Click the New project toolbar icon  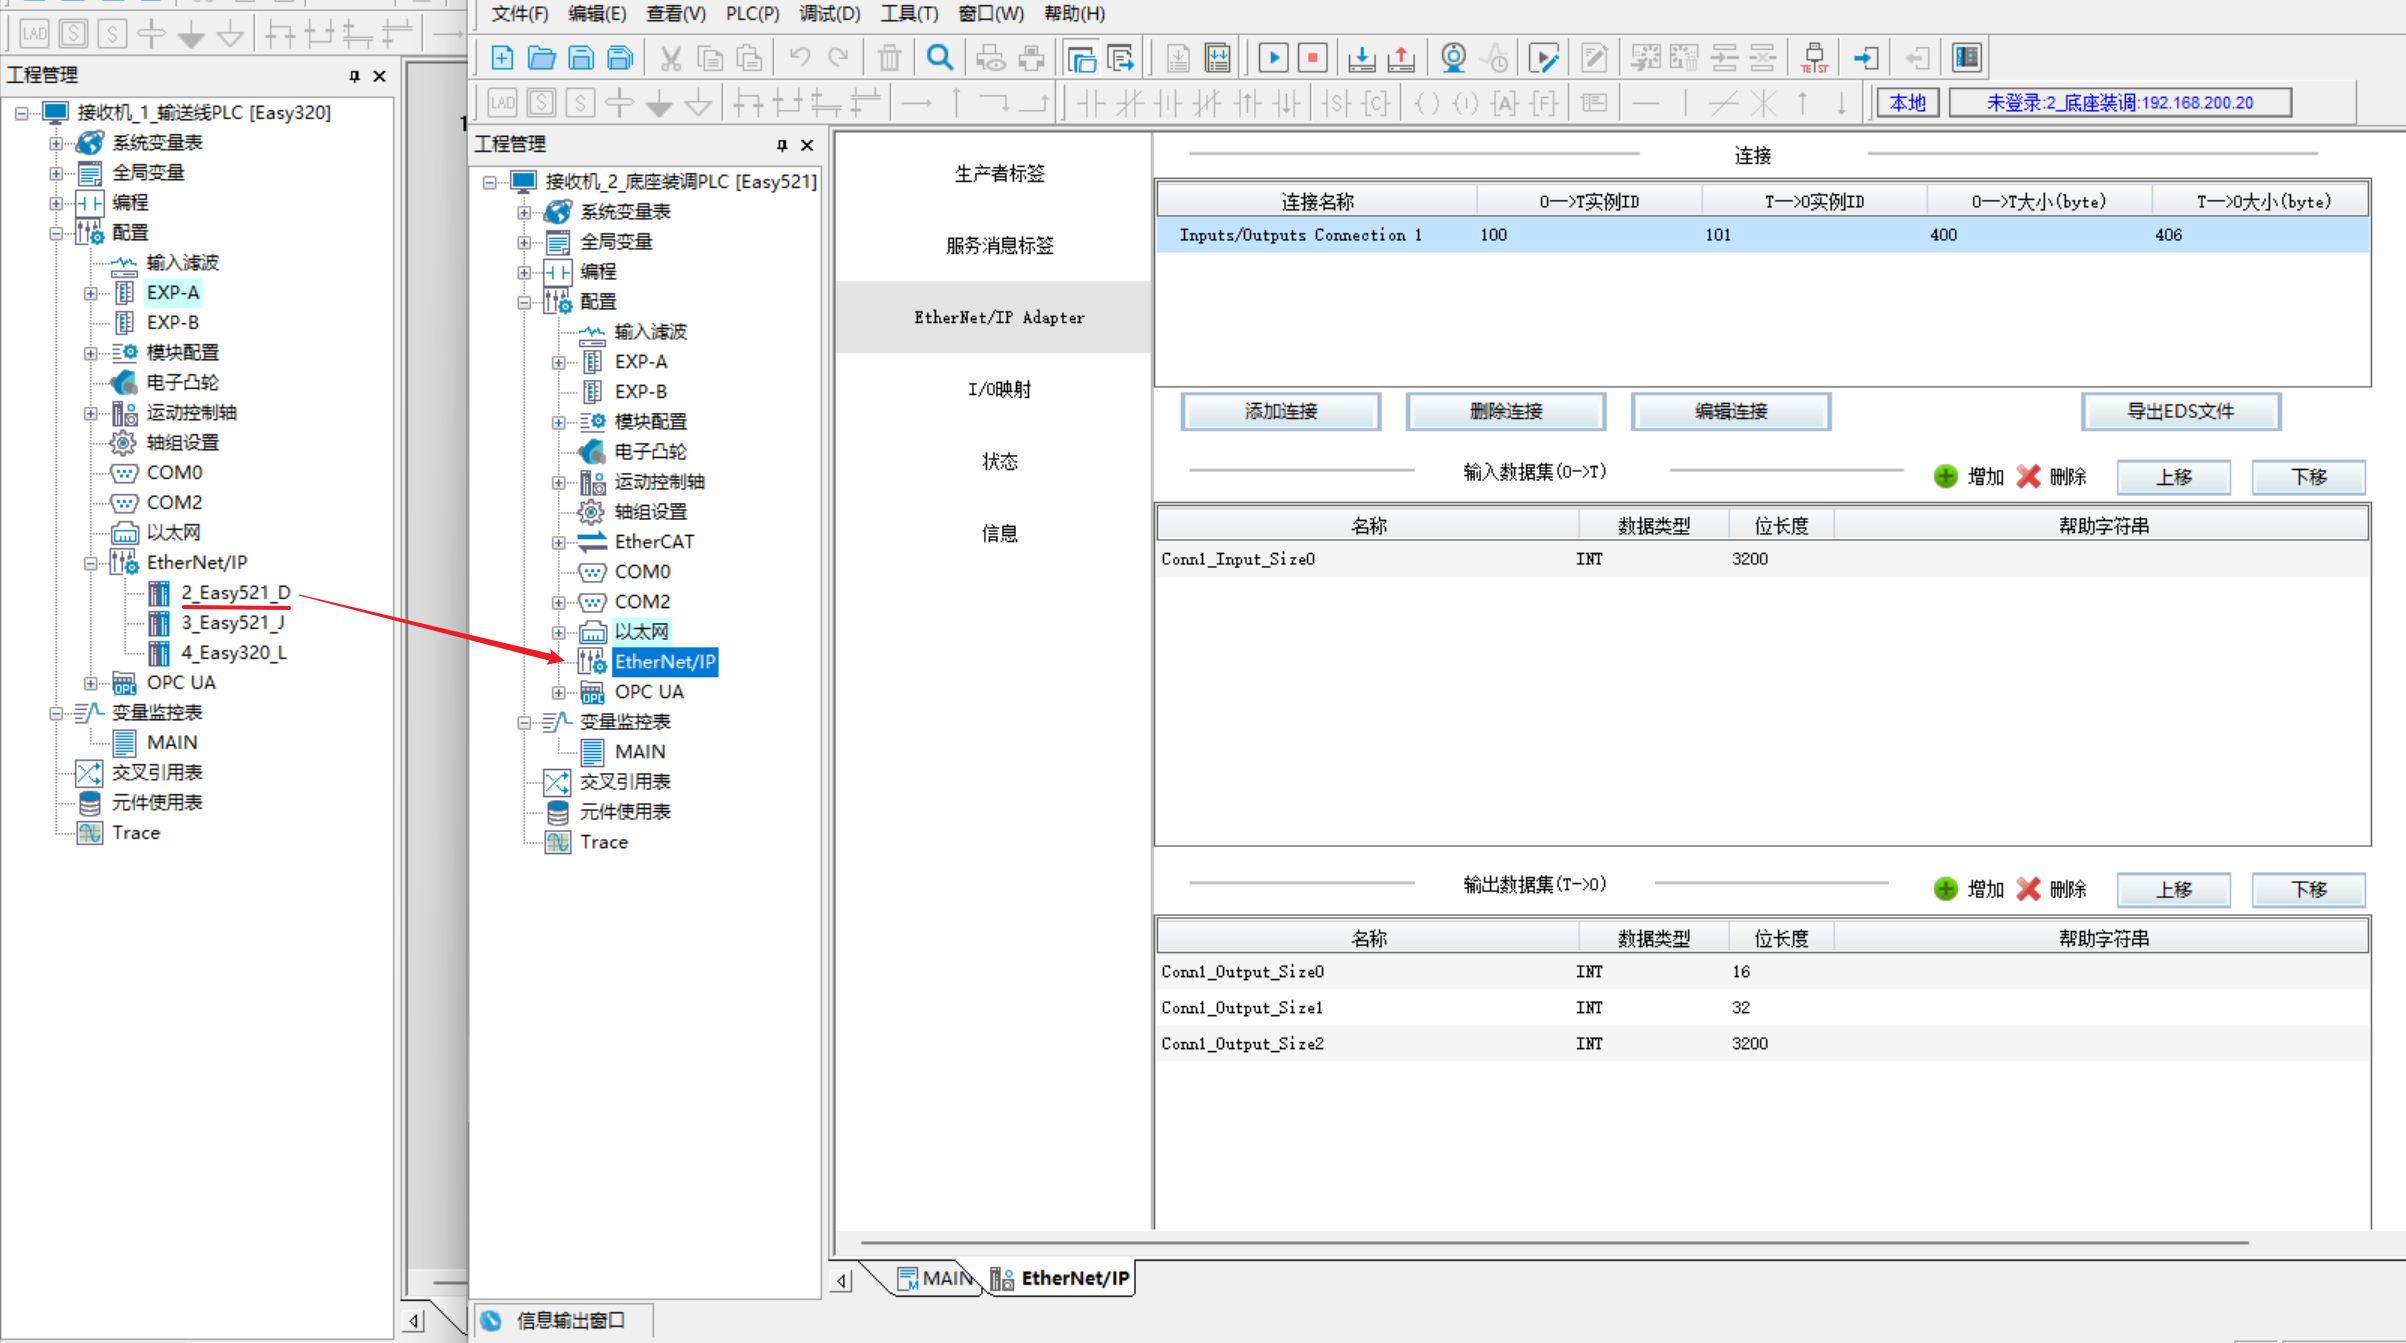[502, 58]
